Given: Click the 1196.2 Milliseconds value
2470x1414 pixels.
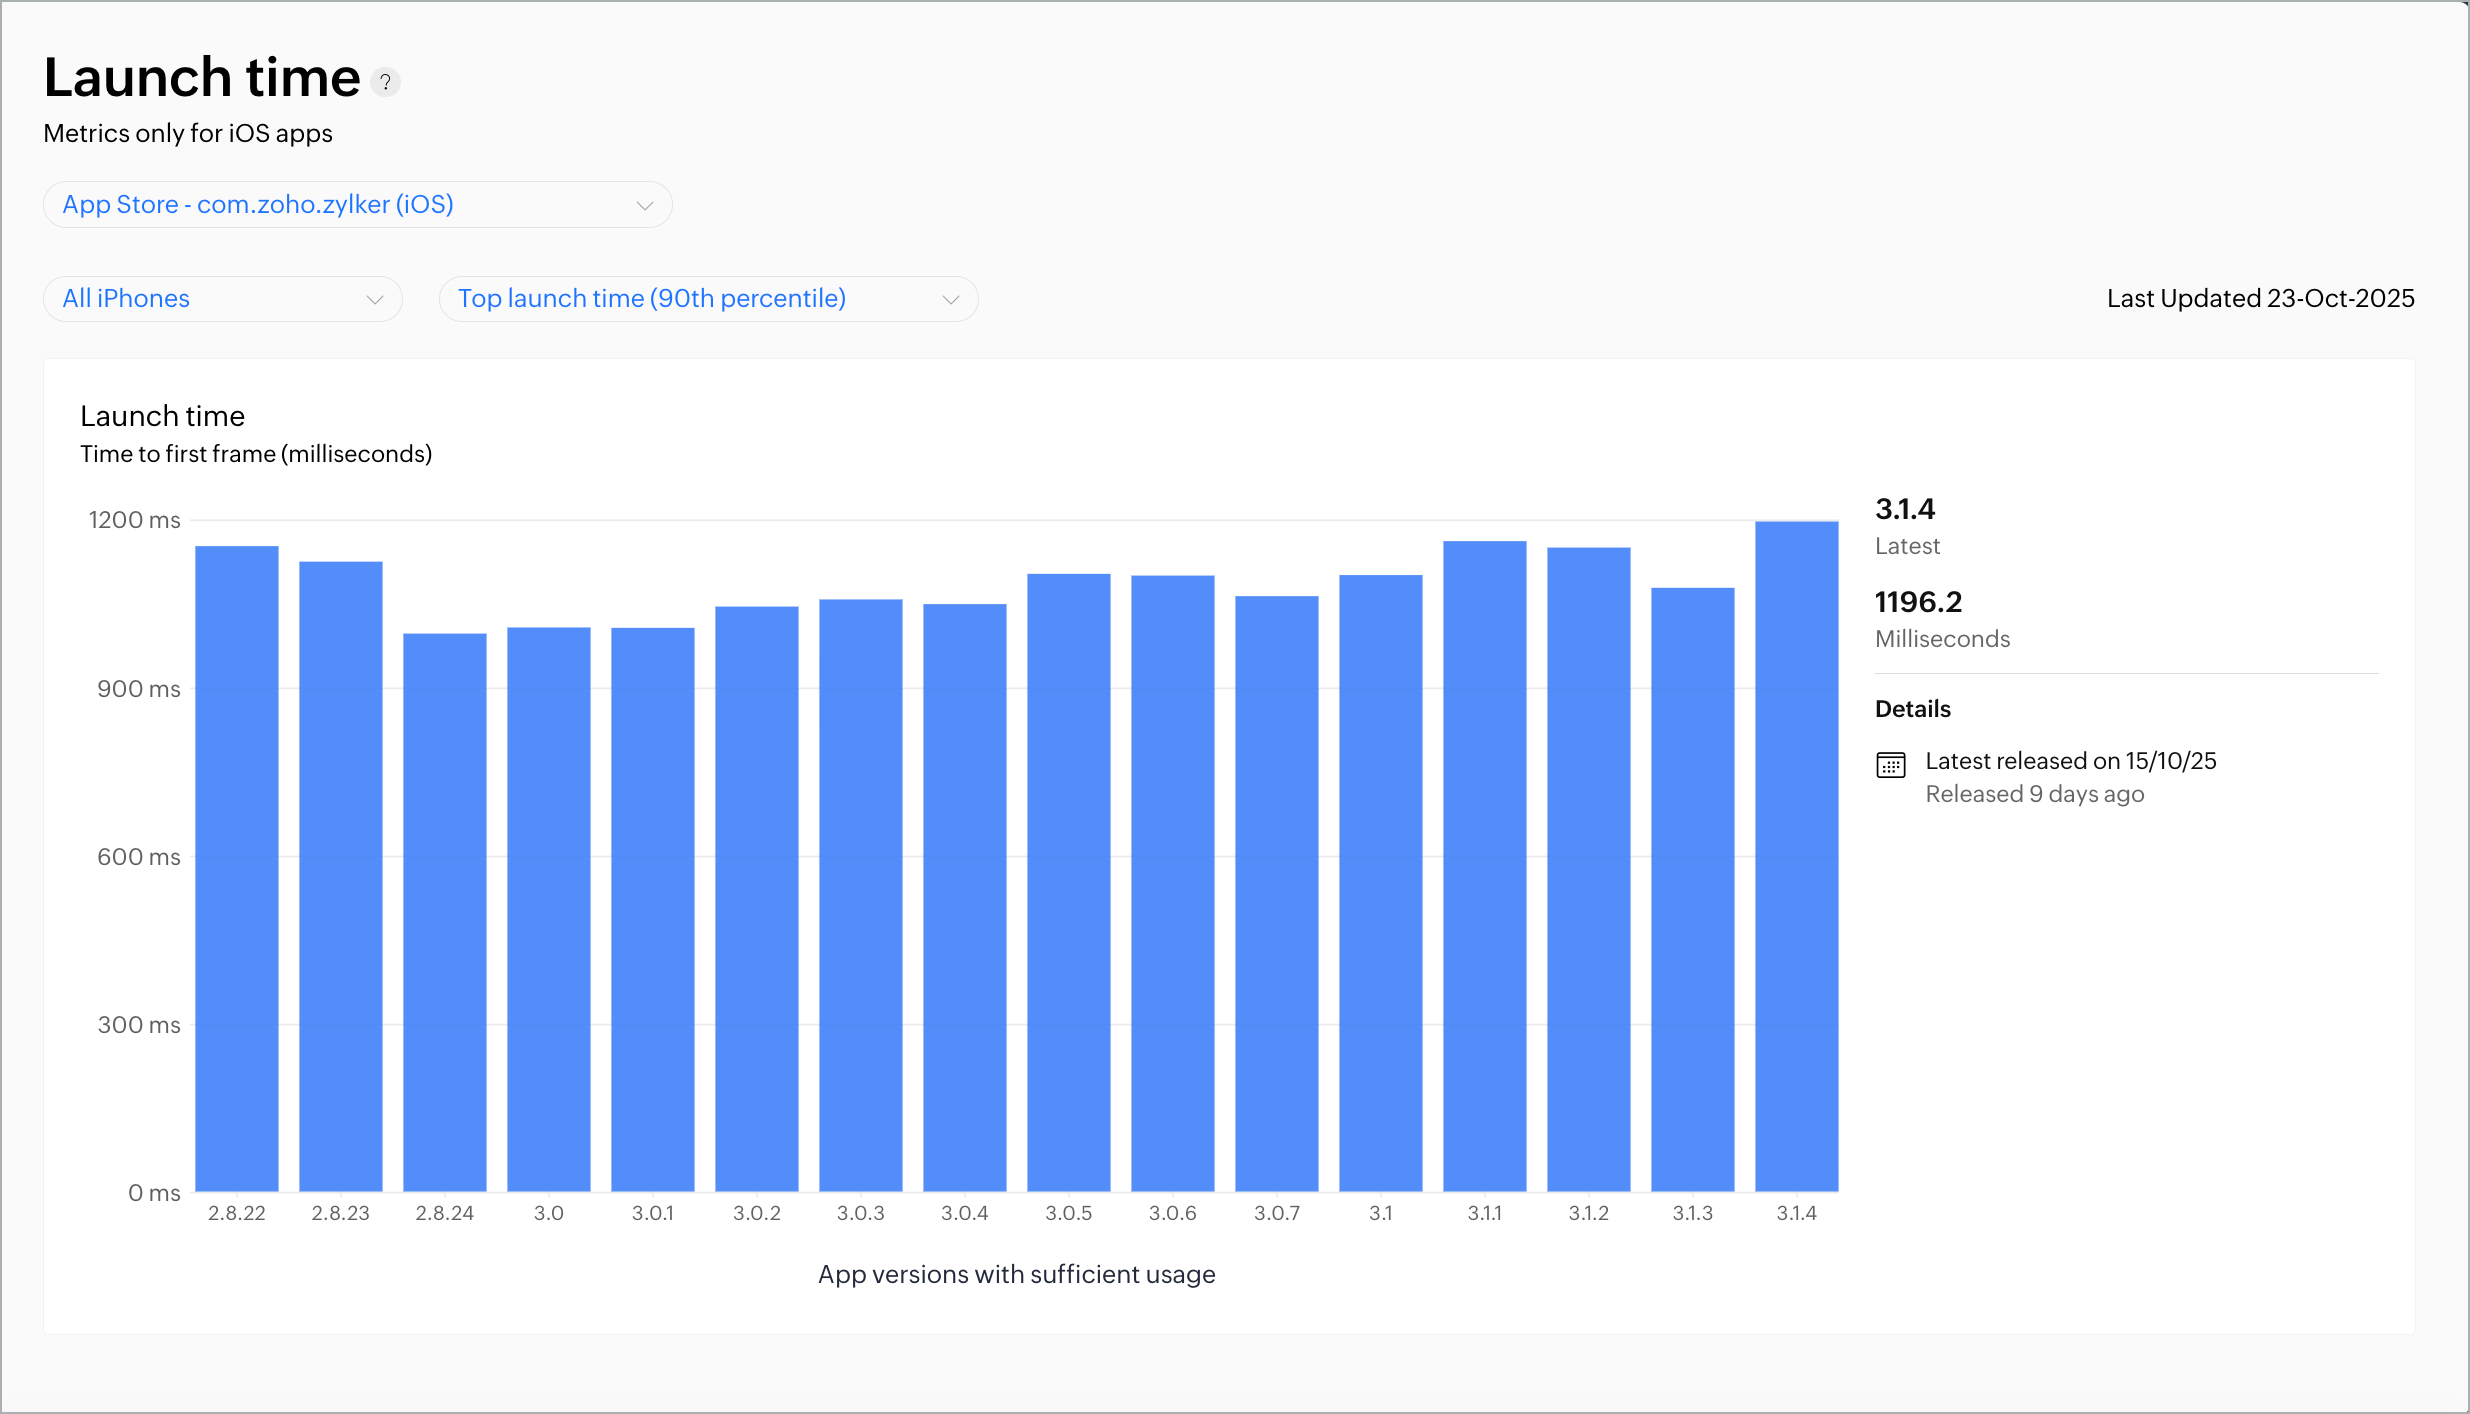Looking at the screenshot, I should click(1918, 602).
